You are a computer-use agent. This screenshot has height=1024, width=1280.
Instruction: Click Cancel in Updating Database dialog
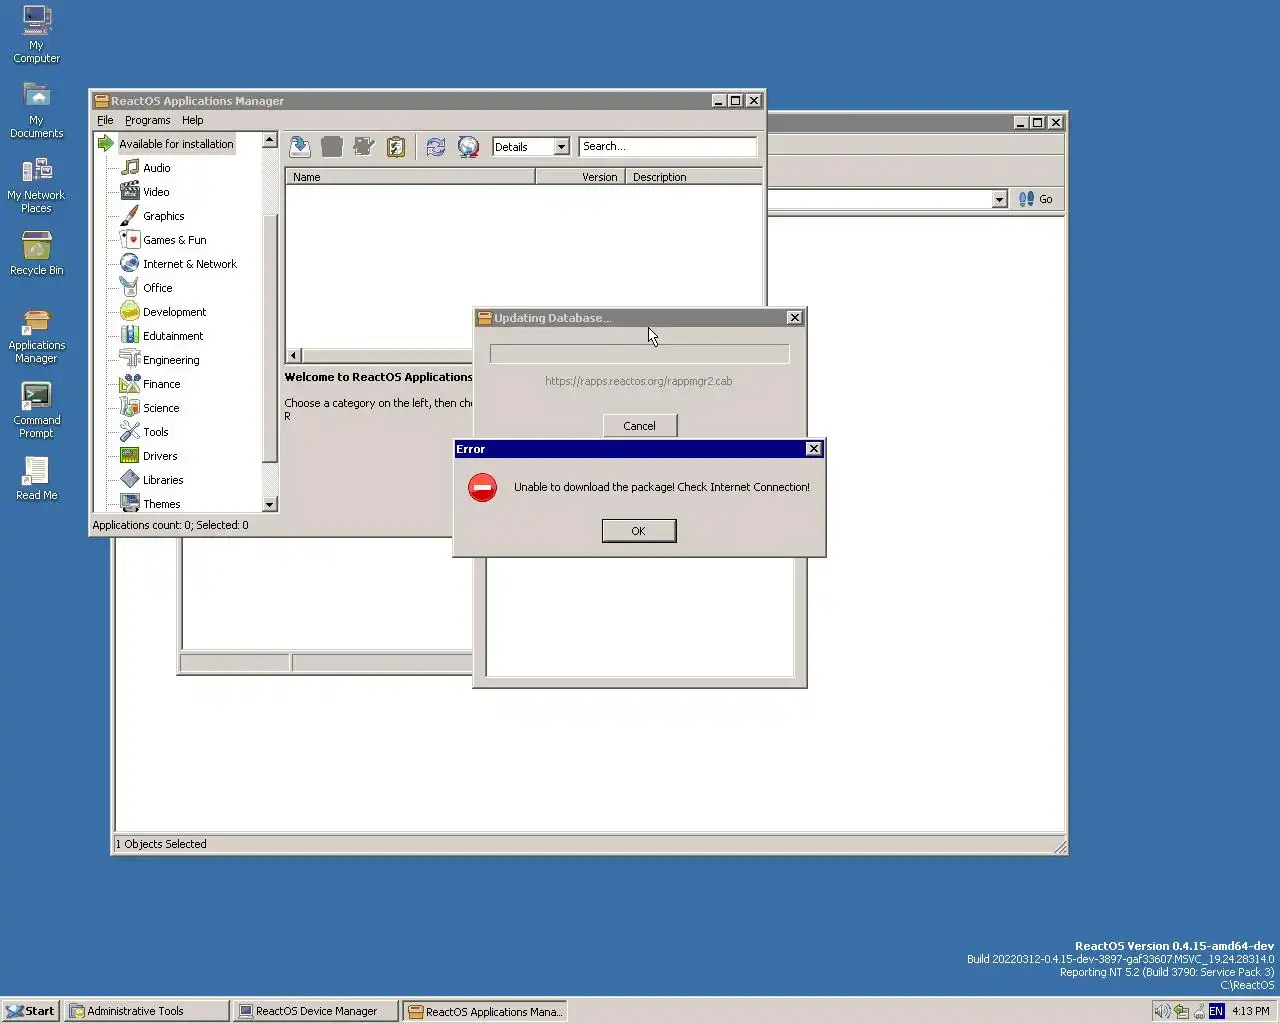[640, 426]
